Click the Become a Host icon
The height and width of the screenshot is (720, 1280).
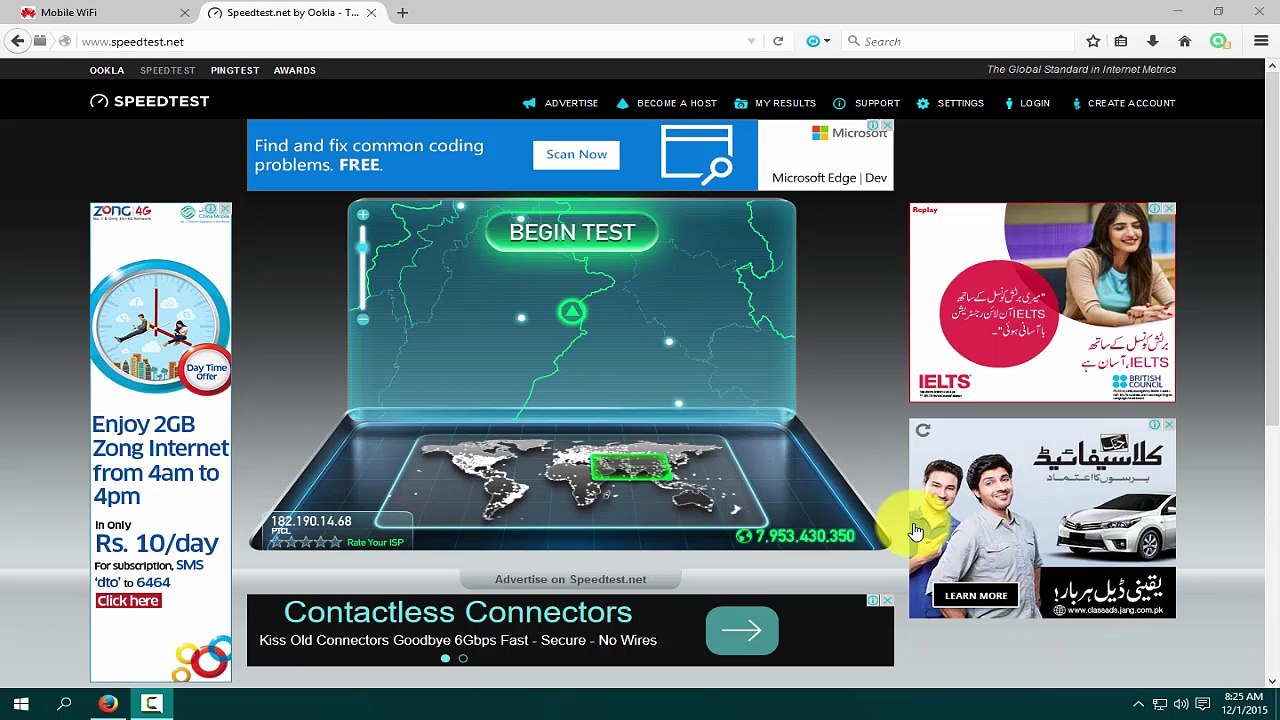click(x=622, y=103)
